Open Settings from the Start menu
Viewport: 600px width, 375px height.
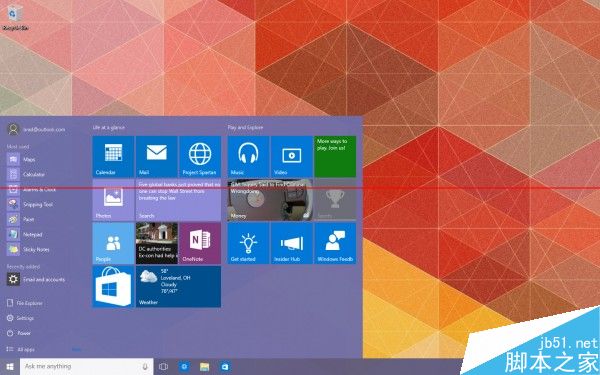point(21,318)
